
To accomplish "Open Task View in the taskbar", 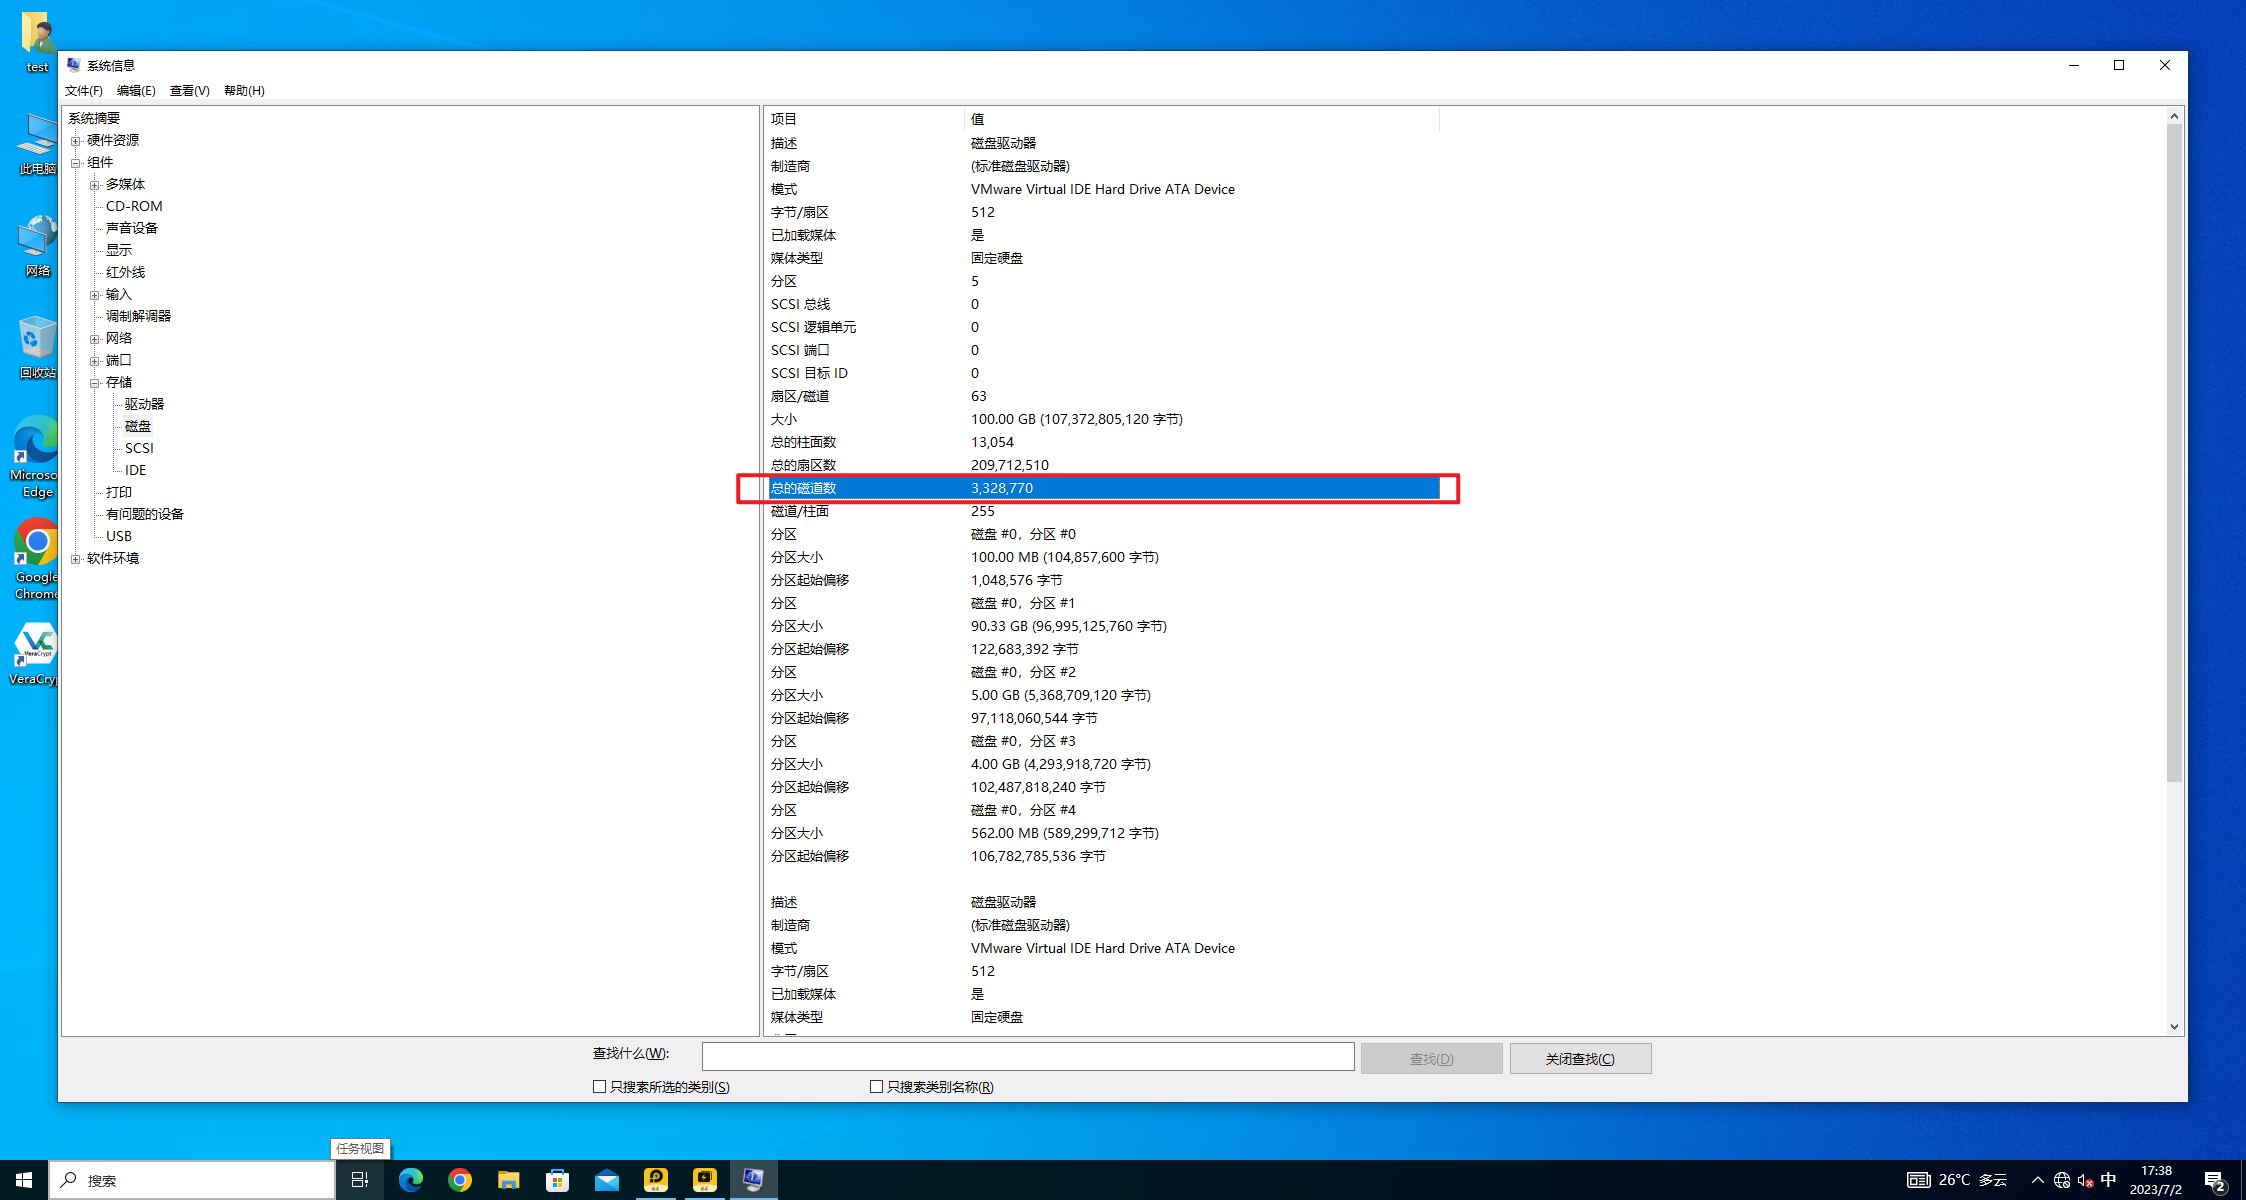I will coord(359,1179).
